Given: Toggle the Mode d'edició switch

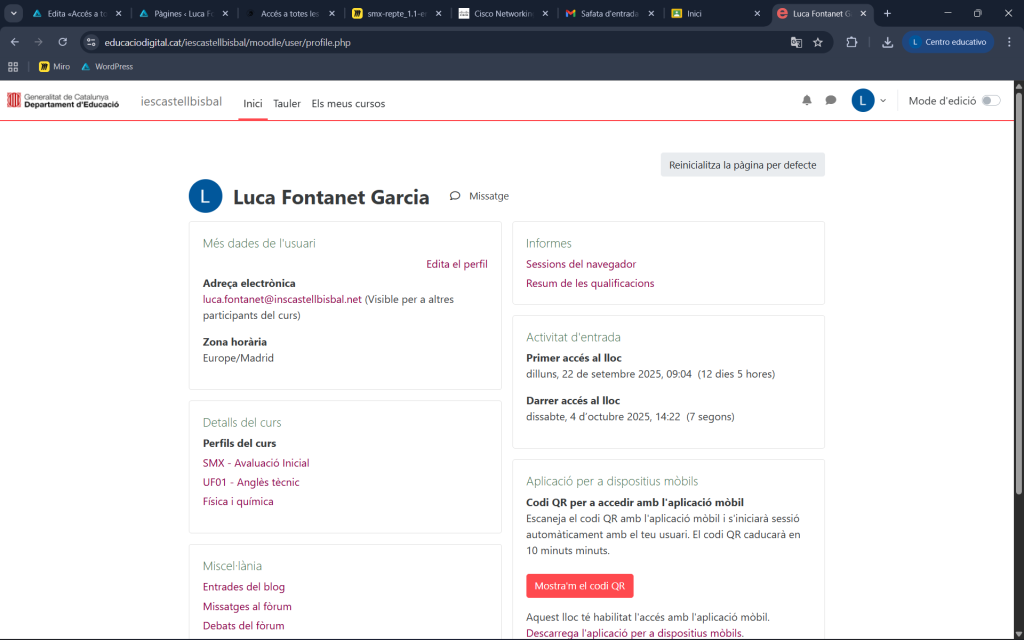Looking at the screenshot, I should (990, 101).
